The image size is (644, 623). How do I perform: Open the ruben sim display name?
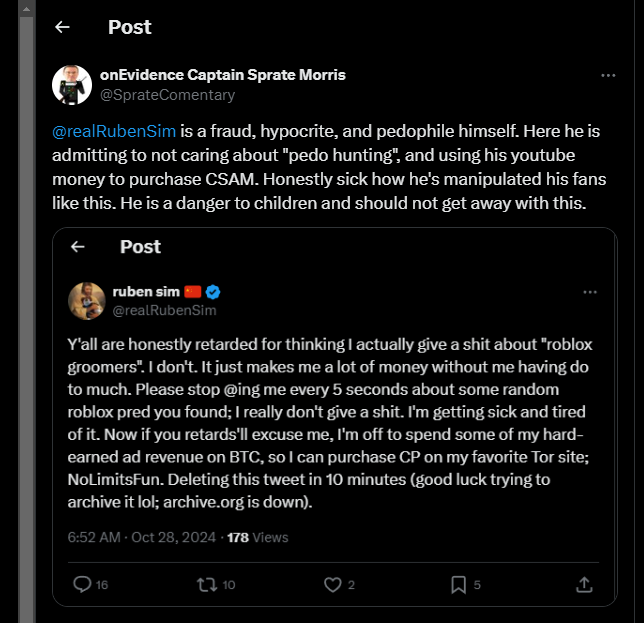146,292
